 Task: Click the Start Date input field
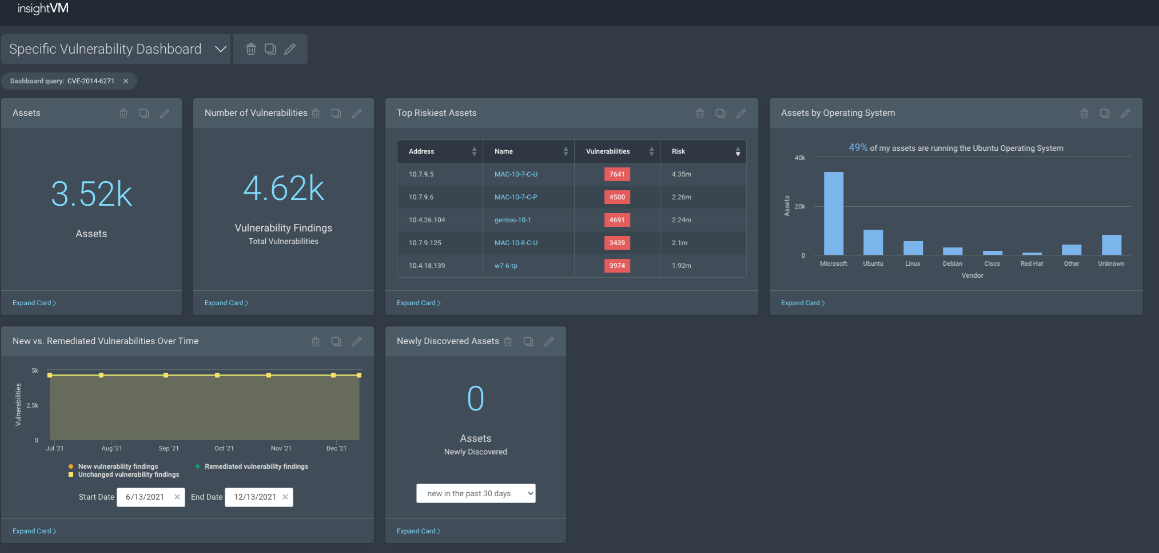(x=145, y=497)
